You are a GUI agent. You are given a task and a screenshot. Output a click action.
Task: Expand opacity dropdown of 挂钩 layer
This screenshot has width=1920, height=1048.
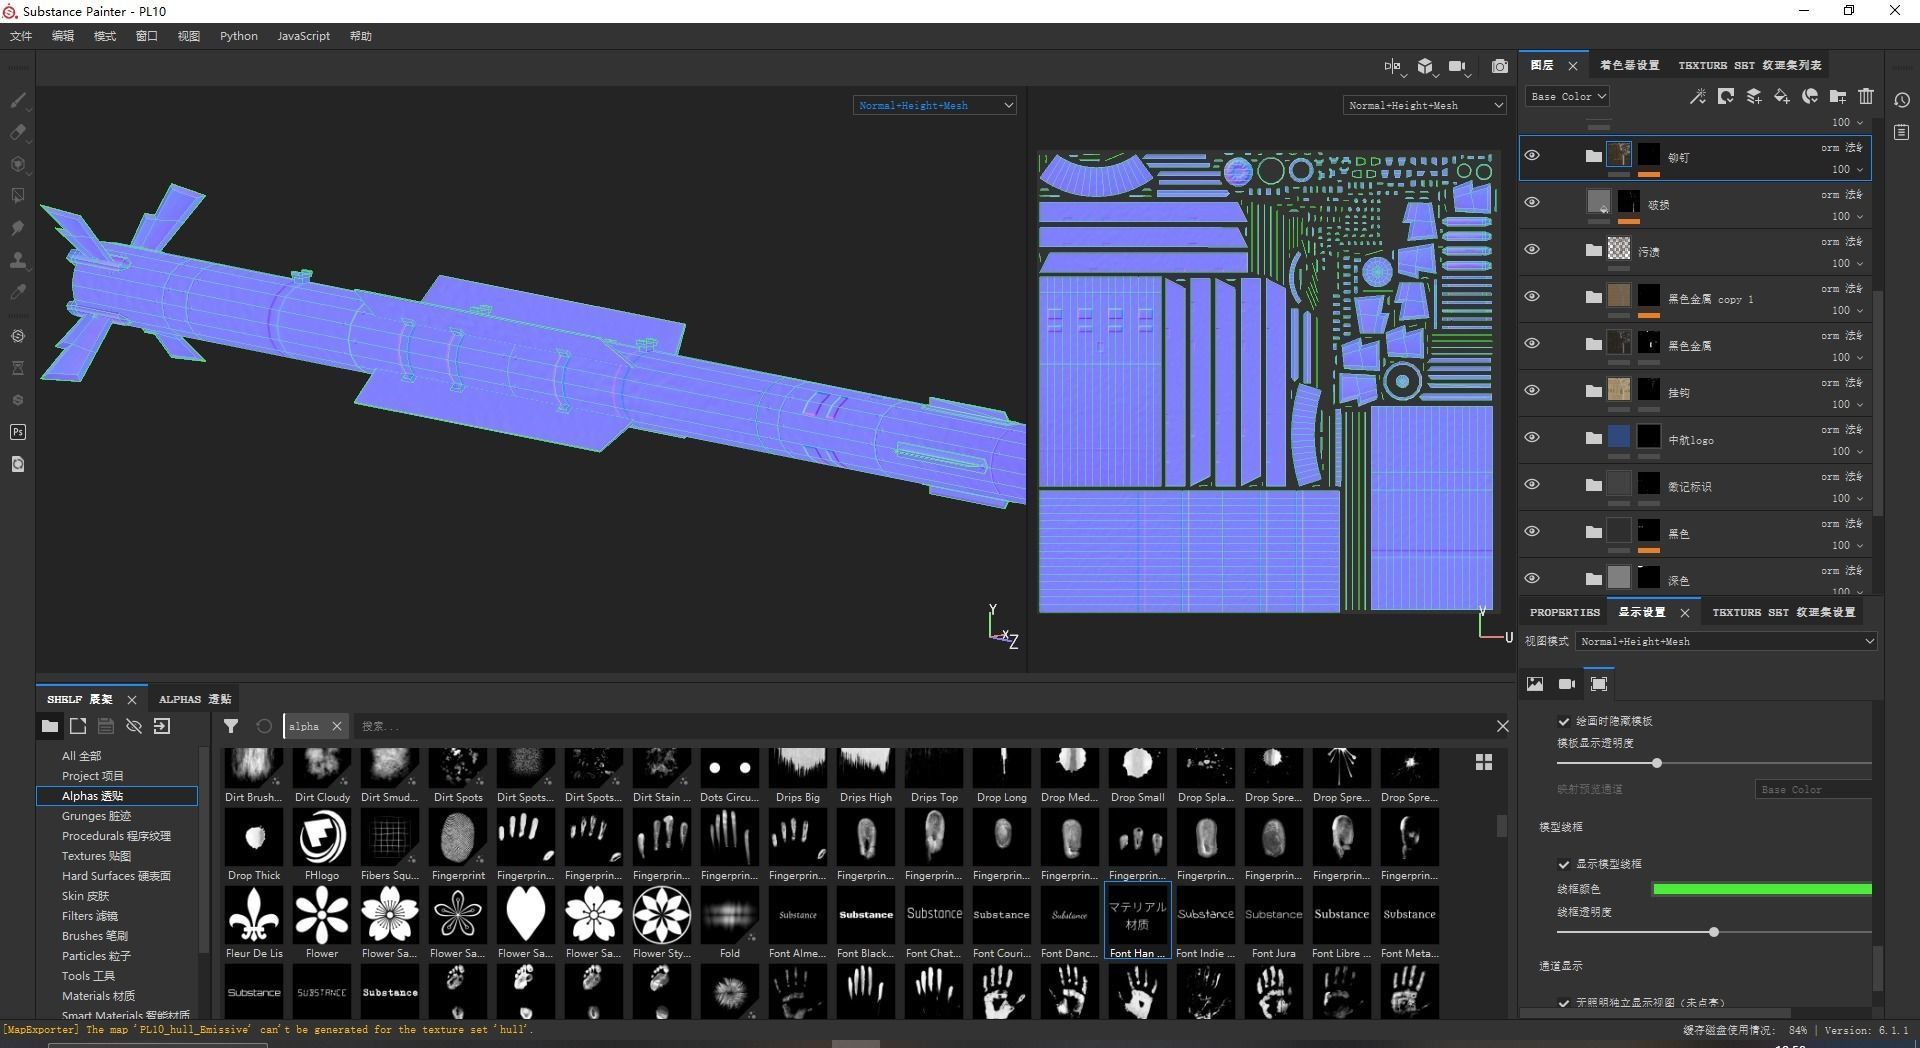point(1846,404)
